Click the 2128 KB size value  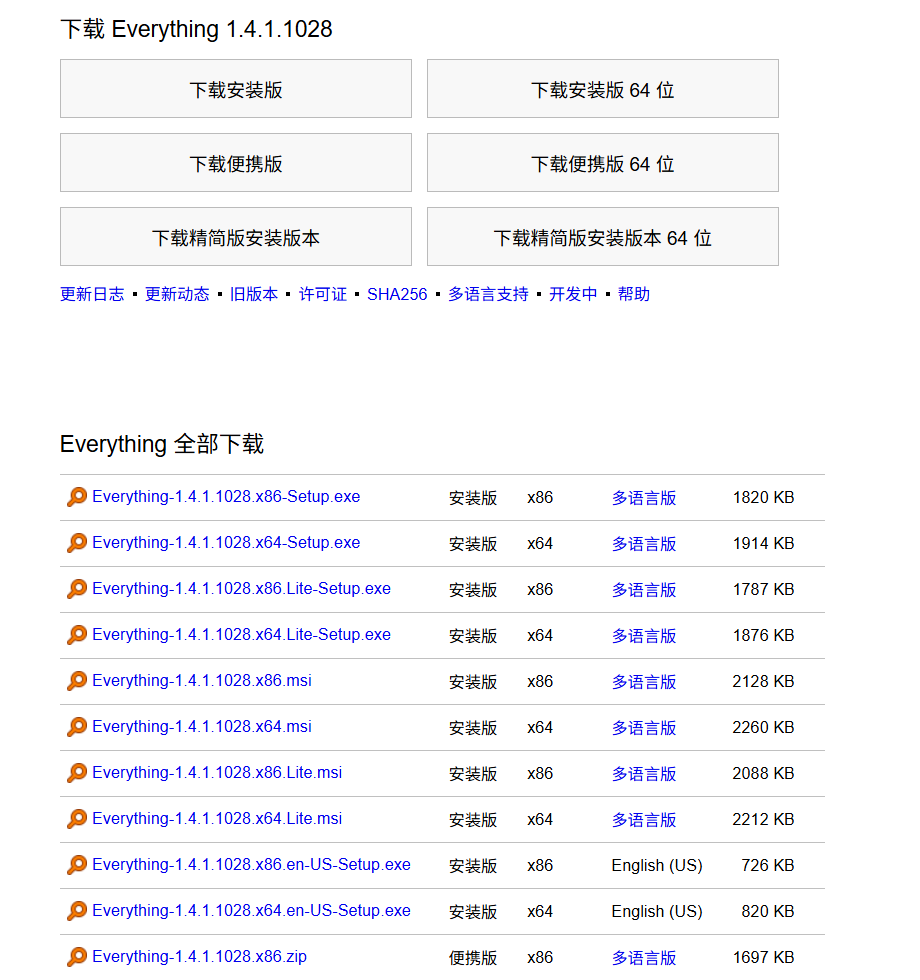[763, 681]
